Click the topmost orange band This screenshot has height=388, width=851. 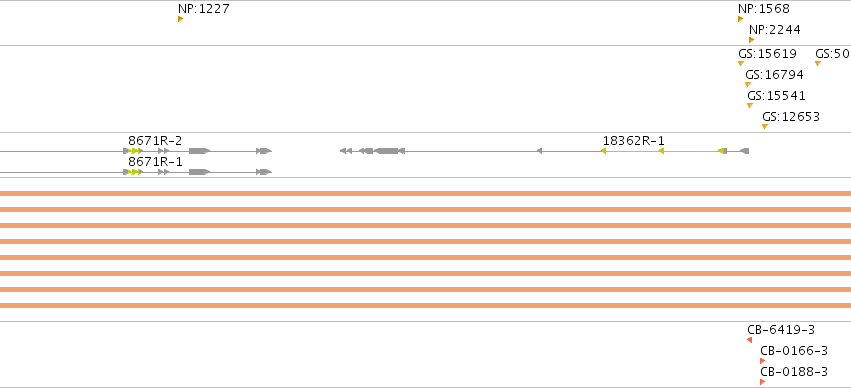tap(426, 193)
